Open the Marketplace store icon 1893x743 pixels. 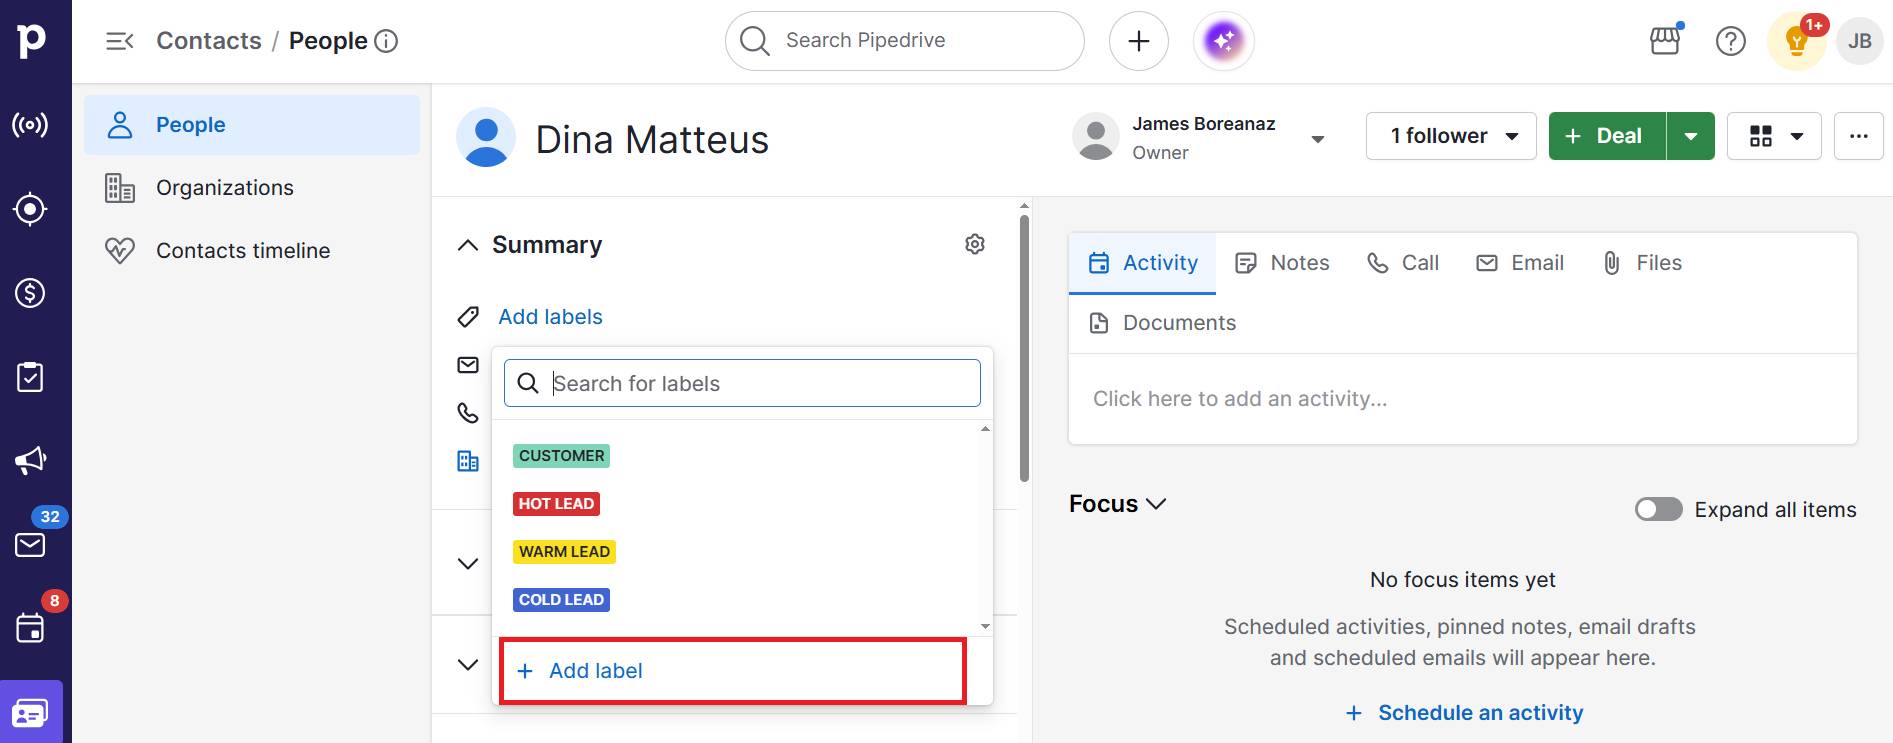pos(1665,41)
